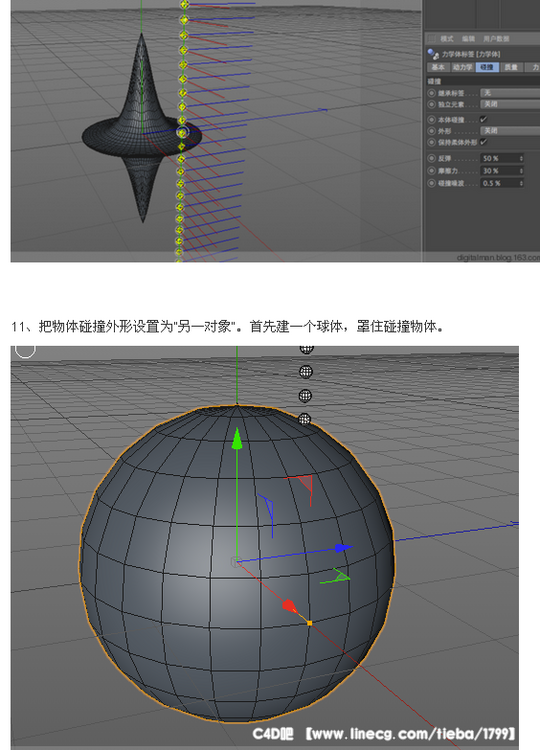
Task: Click the keyframe circle beside 继承标签
Action: click(432, 93)
